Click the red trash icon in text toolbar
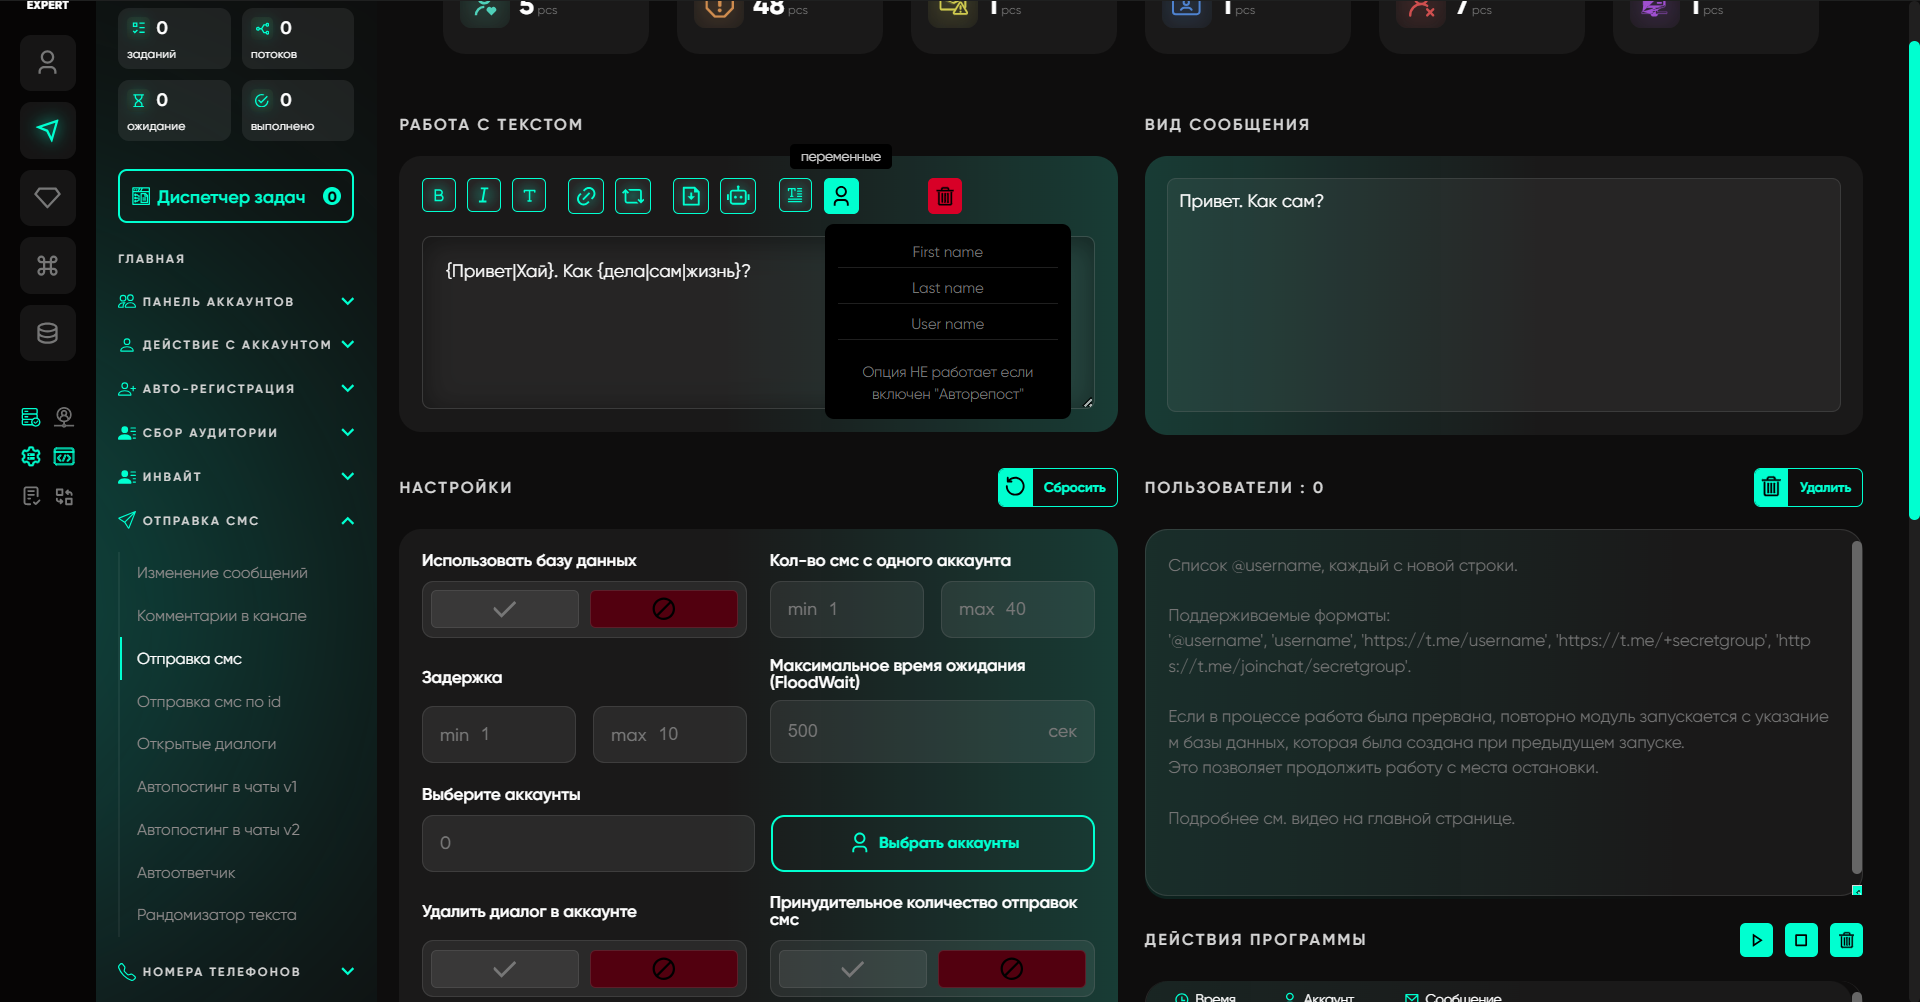Image resolution: width=1920 pixels, height=1002 pixels. (944, 196)
